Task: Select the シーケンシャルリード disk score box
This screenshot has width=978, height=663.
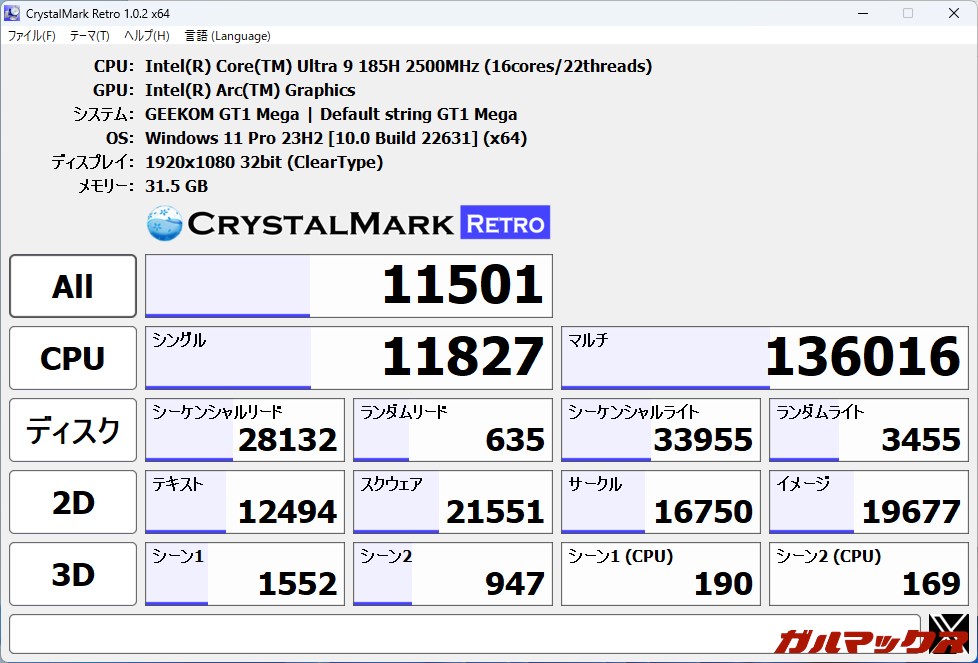Action: (x=244, y=430)
